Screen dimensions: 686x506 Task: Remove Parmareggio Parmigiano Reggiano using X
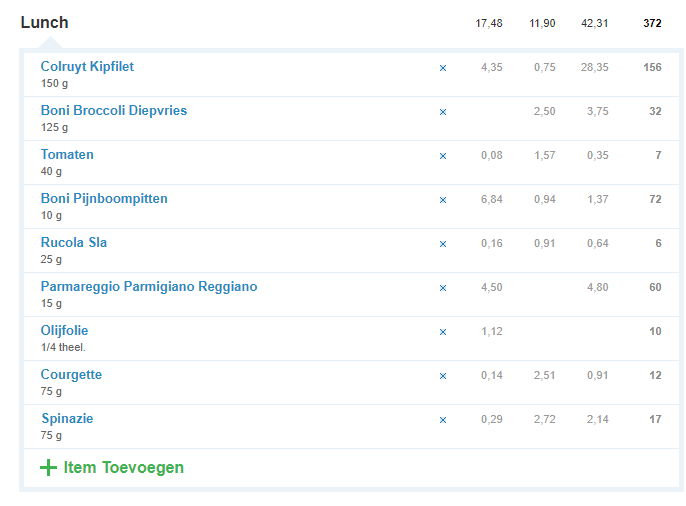coord(443,288)
